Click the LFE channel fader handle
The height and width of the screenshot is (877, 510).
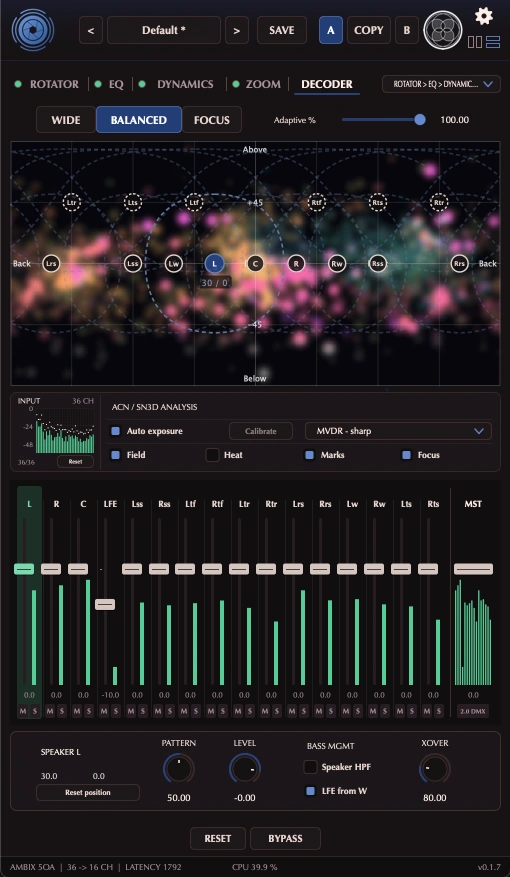coord(105,604)
